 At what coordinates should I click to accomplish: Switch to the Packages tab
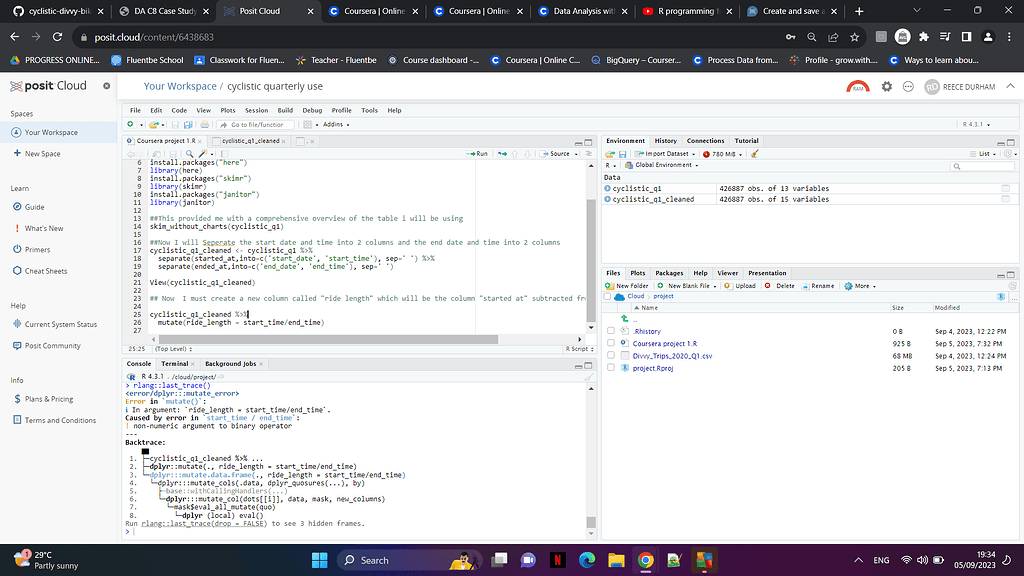(669, 273)
